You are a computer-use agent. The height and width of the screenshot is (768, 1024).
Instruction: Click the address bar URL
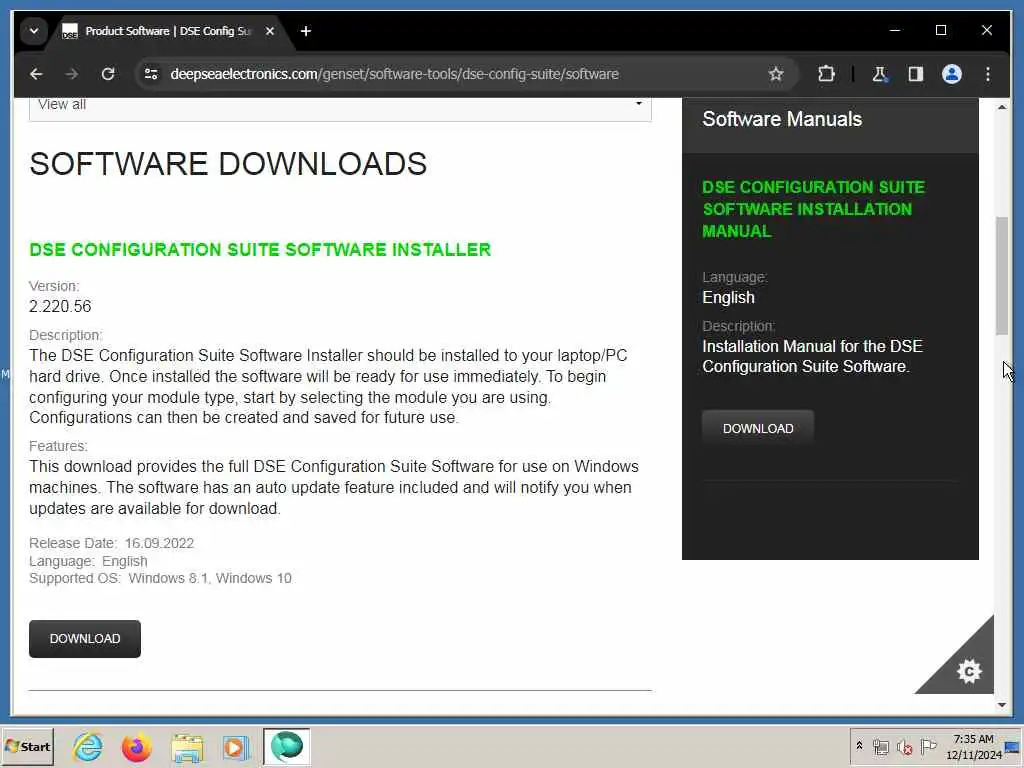tap(394, 74)
